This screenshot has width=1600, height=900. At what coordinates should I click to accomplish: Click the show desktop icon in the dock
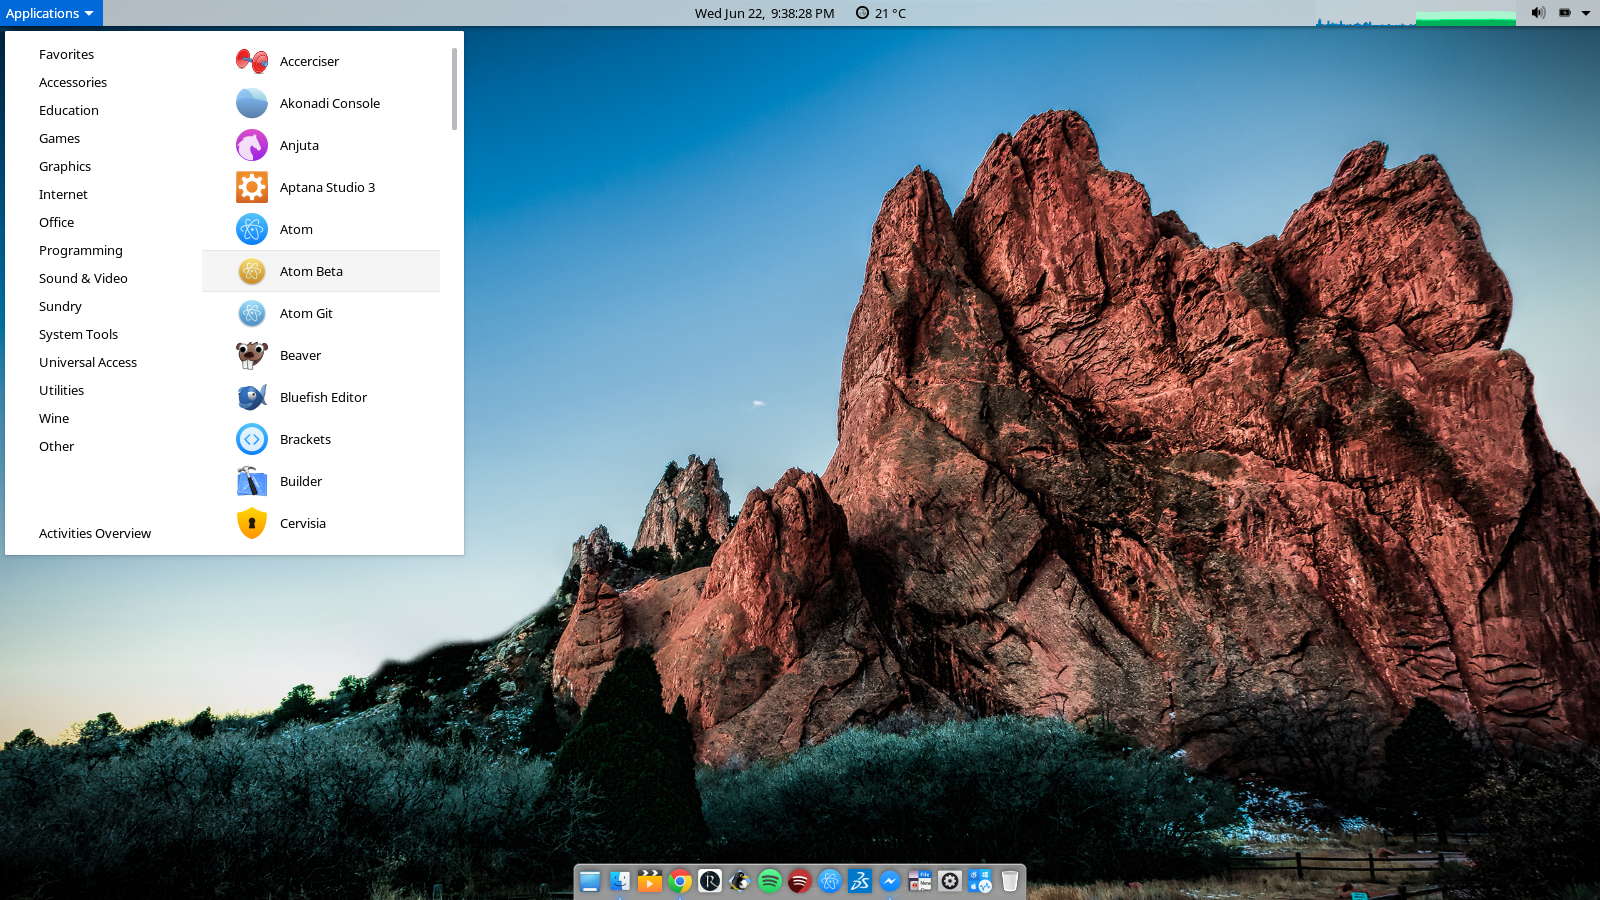(590, 881)
